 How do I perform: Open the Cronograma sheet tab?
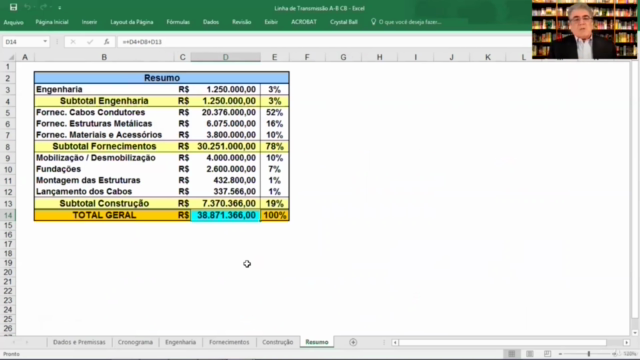(135, 342)
